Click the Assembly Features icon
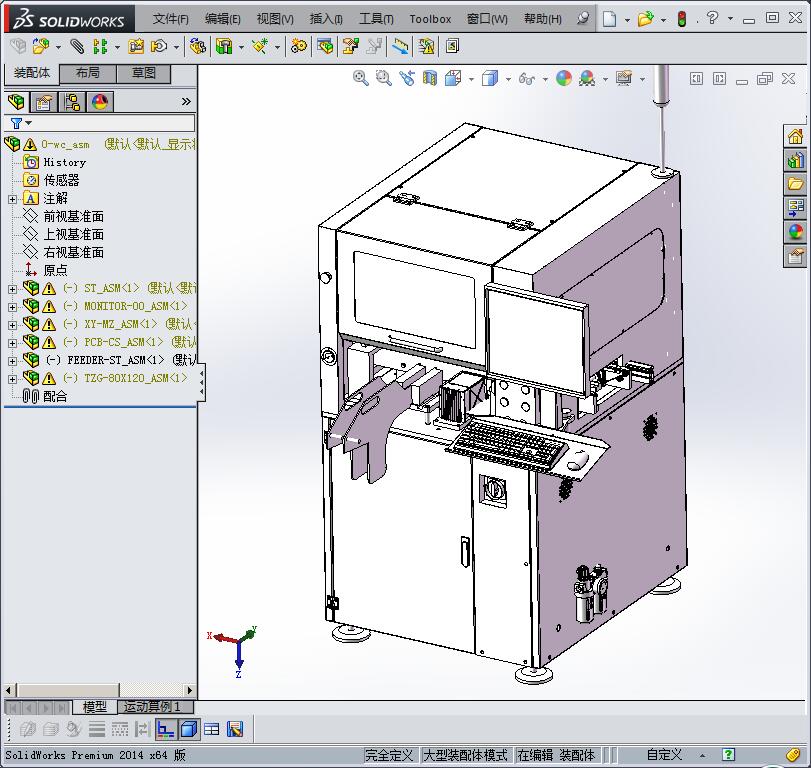The width and height of the screenshot is (811, 768). pyautogui.click(x=224, y=47)
